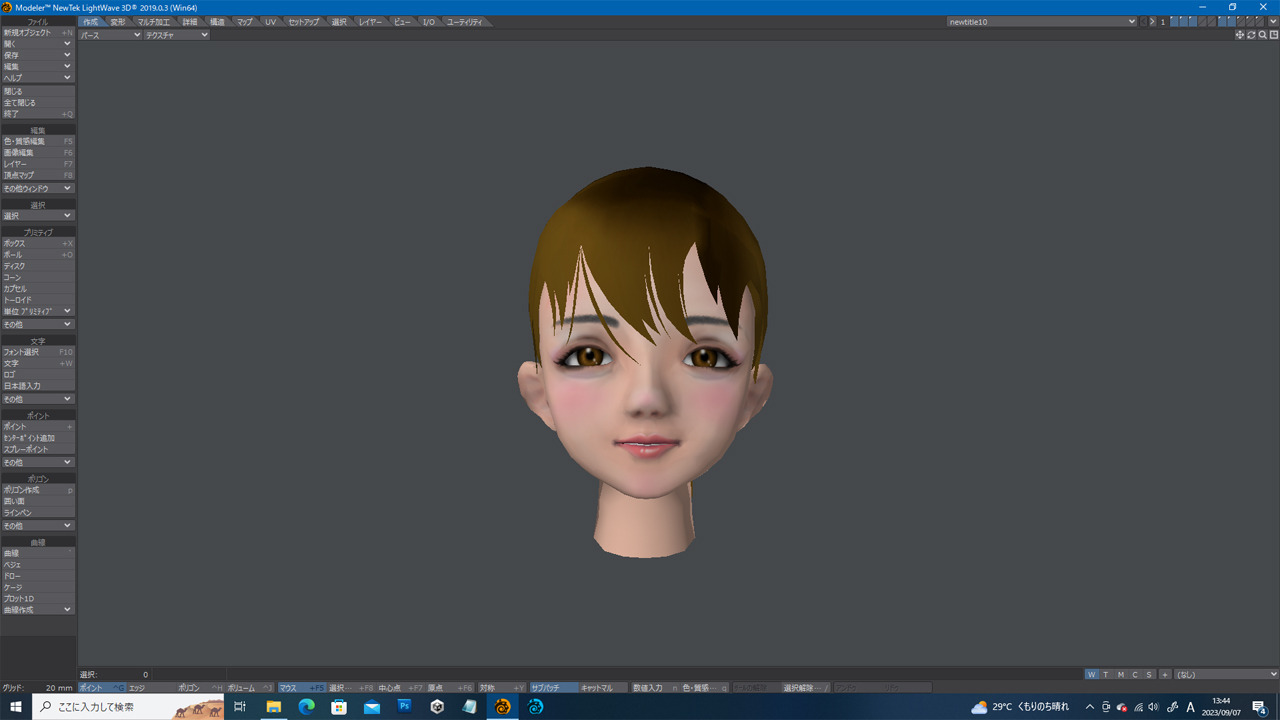Viewport: 1280px width, 720px height.
Task: Click the viewport pan (move) icon
Action: click(x=1240, y=35)
